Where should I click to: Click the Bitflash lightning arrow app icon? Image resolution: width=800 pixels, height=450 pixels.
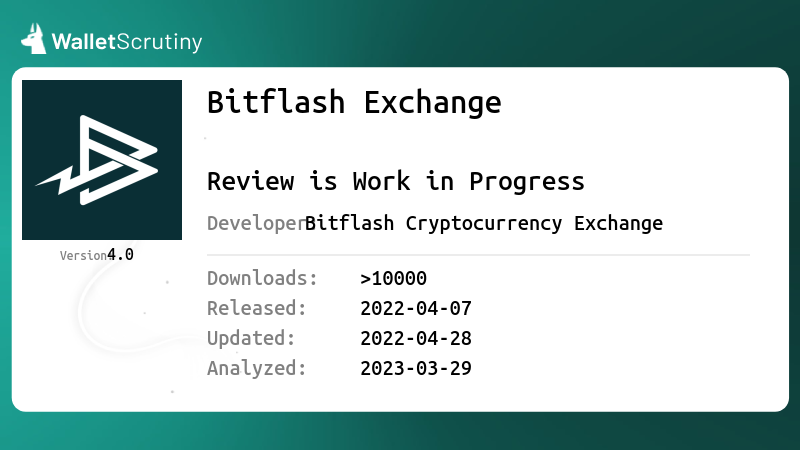tap(102, 160)
